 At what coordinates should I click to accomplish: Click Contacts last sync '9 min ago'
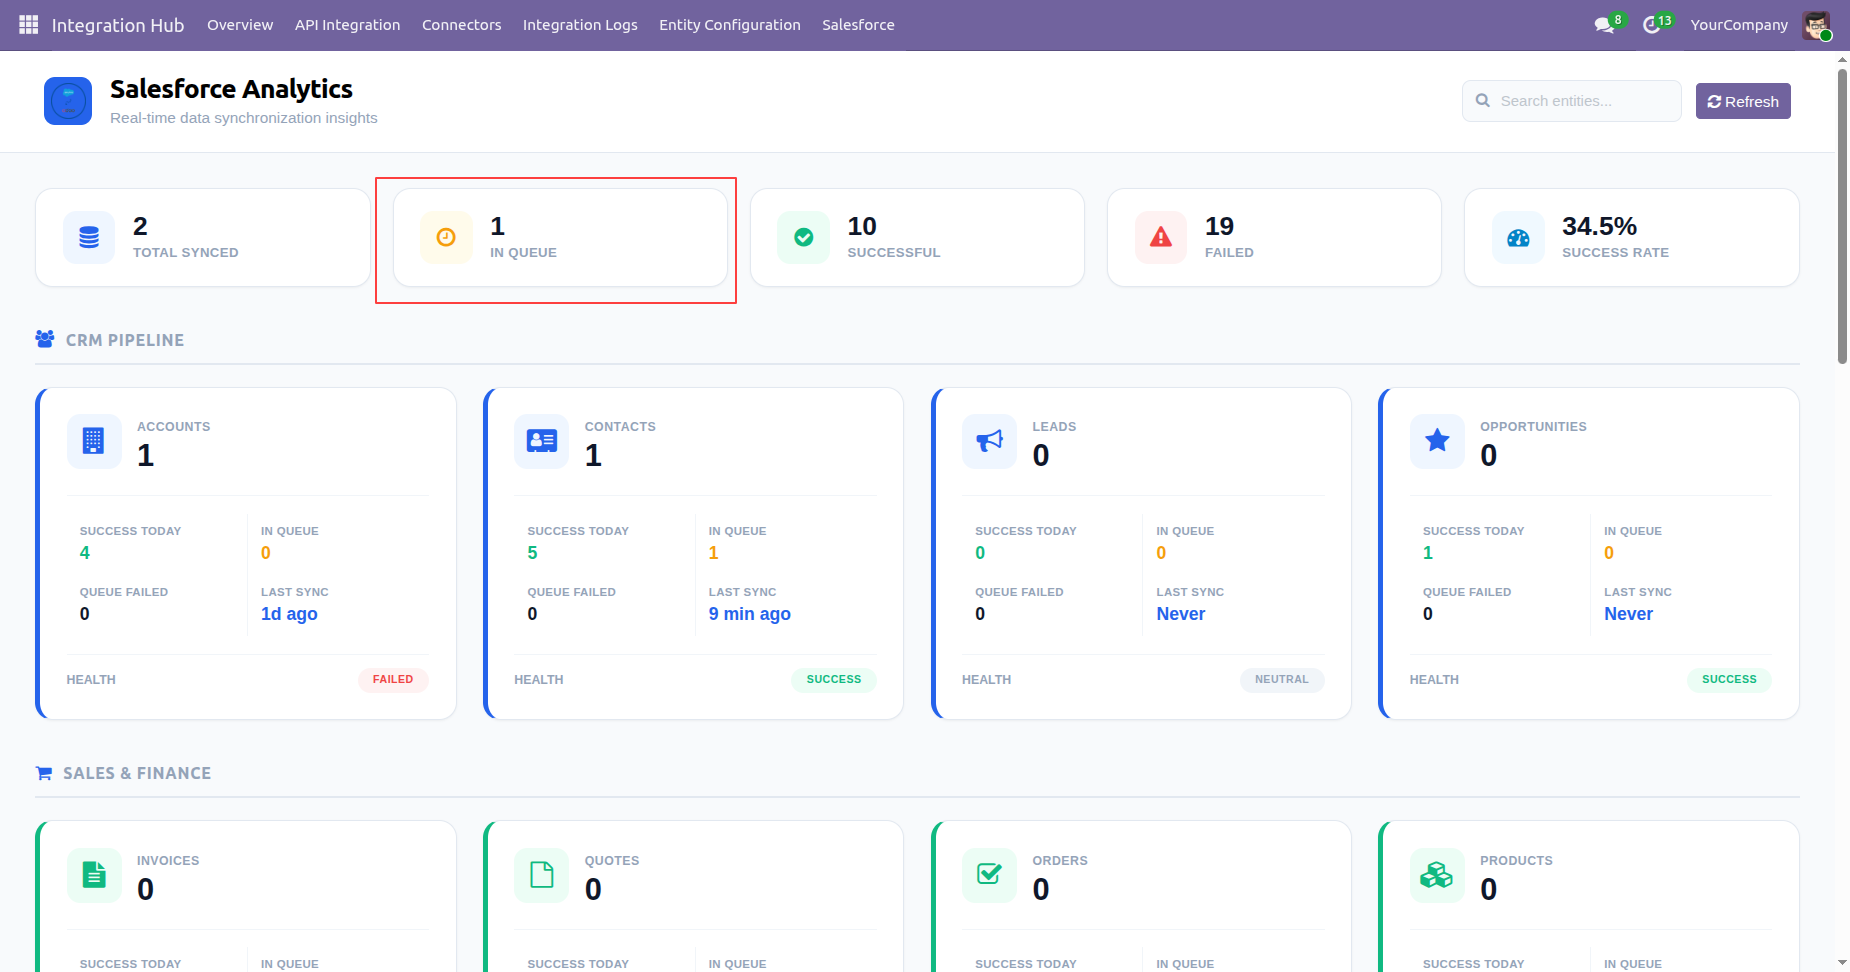point(750,614)
